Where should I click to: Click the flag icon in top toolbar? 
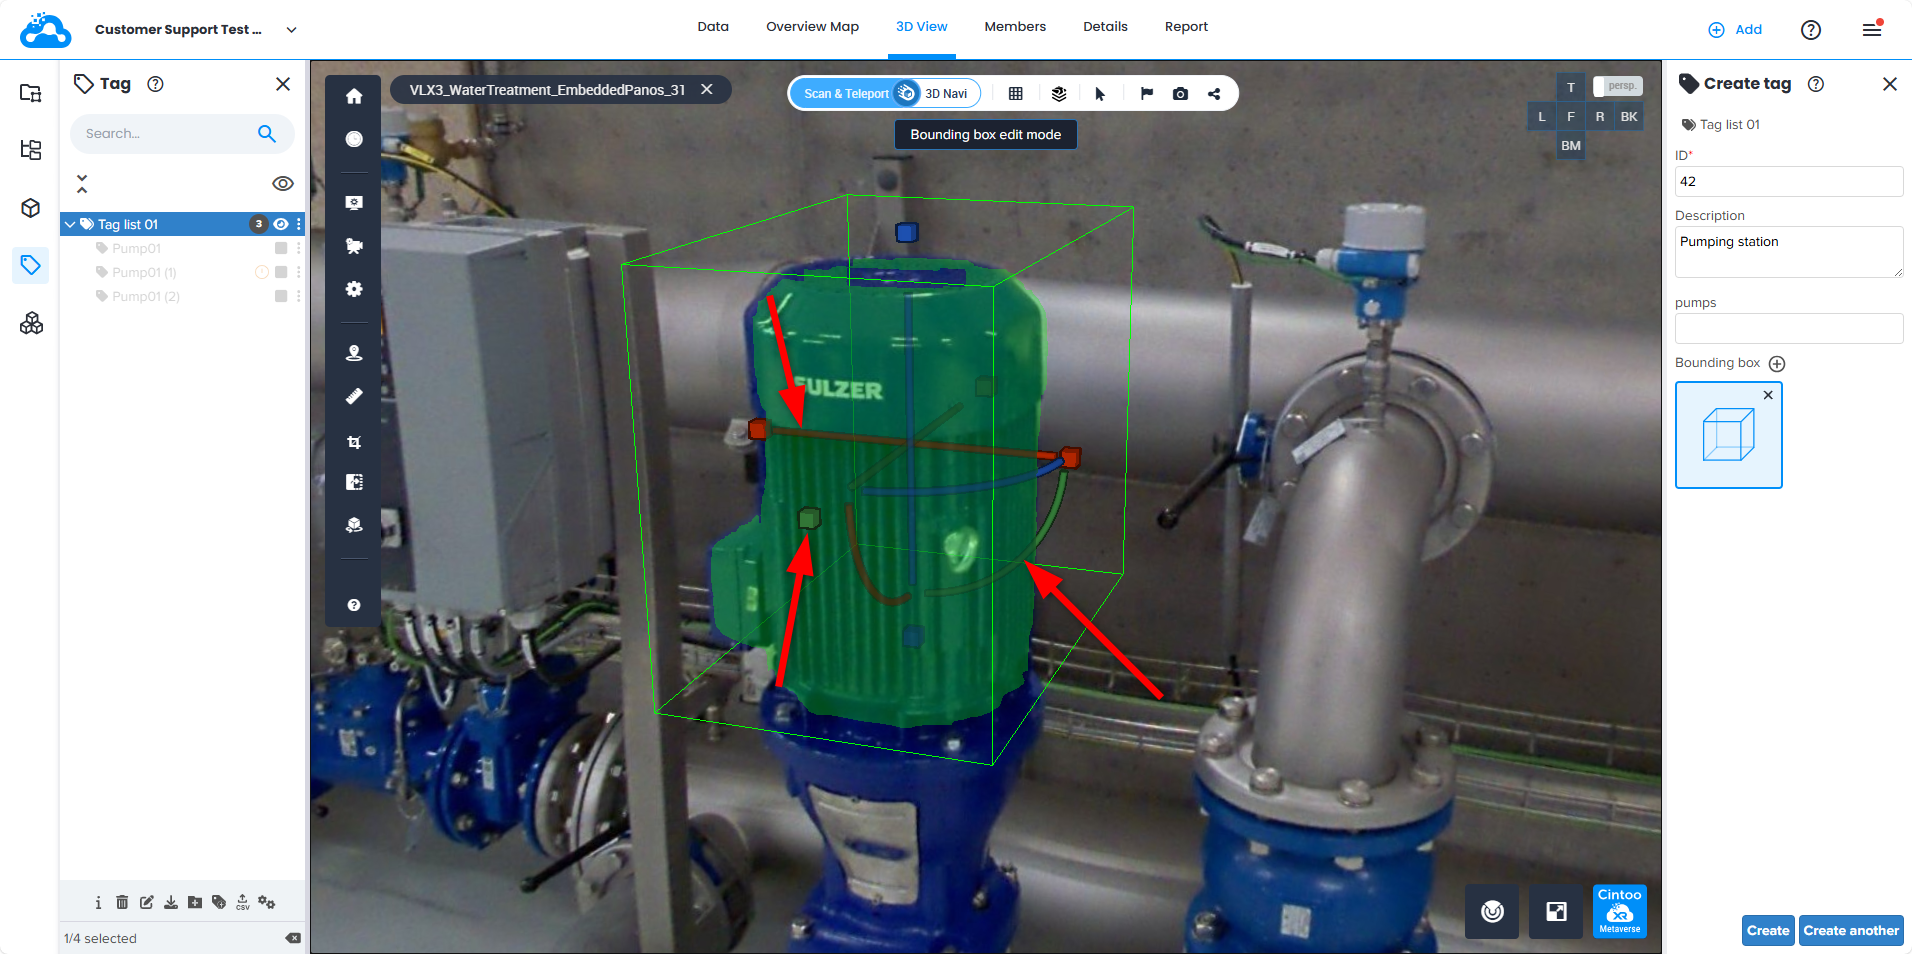(x=1147, y=93)
